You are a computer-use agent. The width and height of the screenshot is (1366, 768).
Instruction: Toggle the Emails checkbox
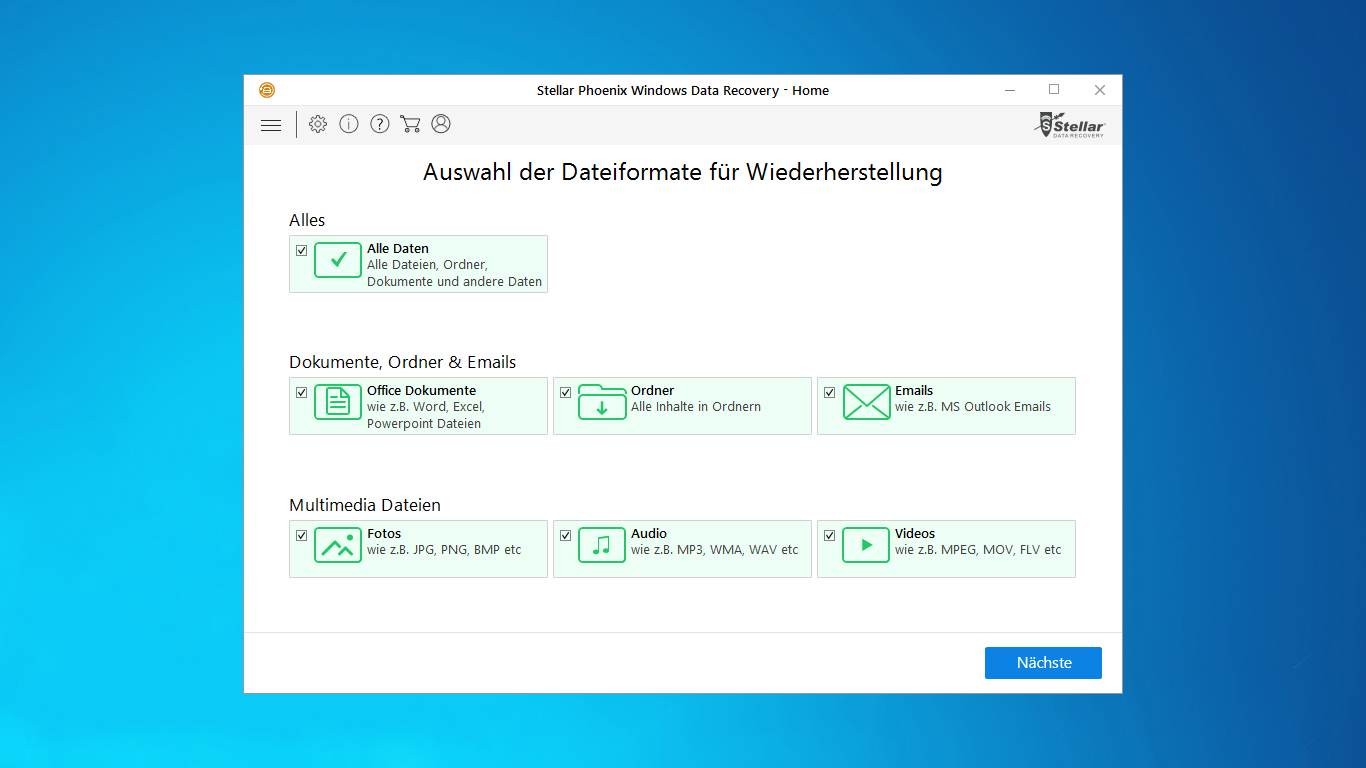click(829, 393)
